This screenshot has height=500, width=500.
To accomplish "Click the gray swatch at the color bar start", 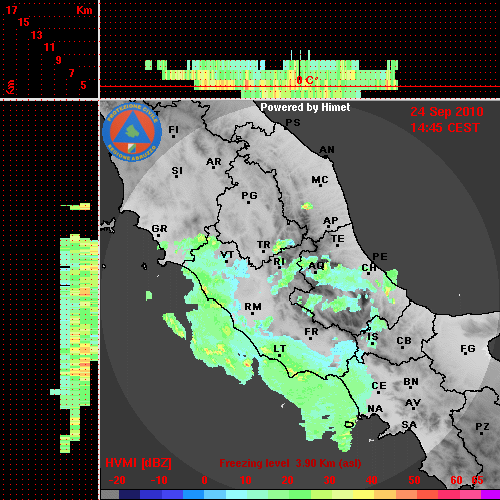I will point(110,495).
